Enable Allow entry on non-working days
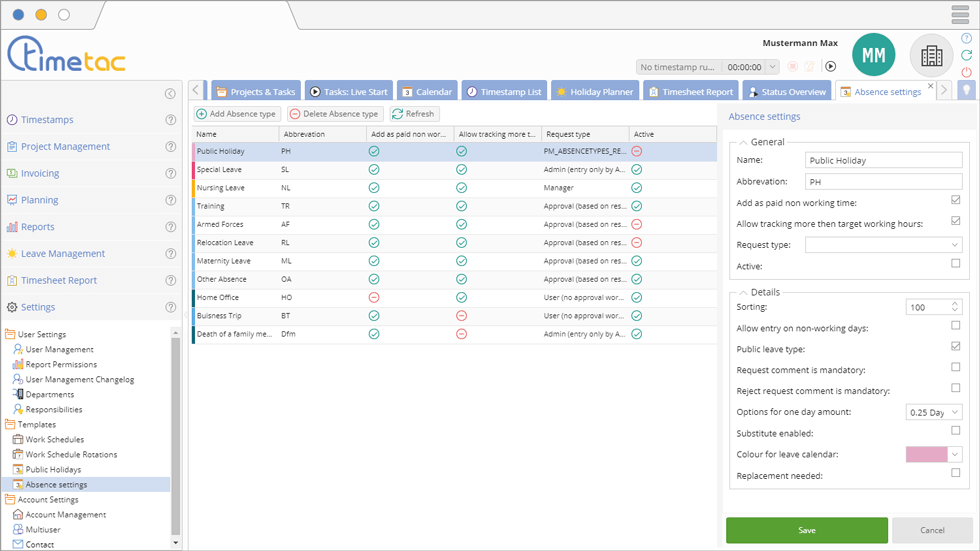This screenshot has width=980, height=551. tap(955, 326)
